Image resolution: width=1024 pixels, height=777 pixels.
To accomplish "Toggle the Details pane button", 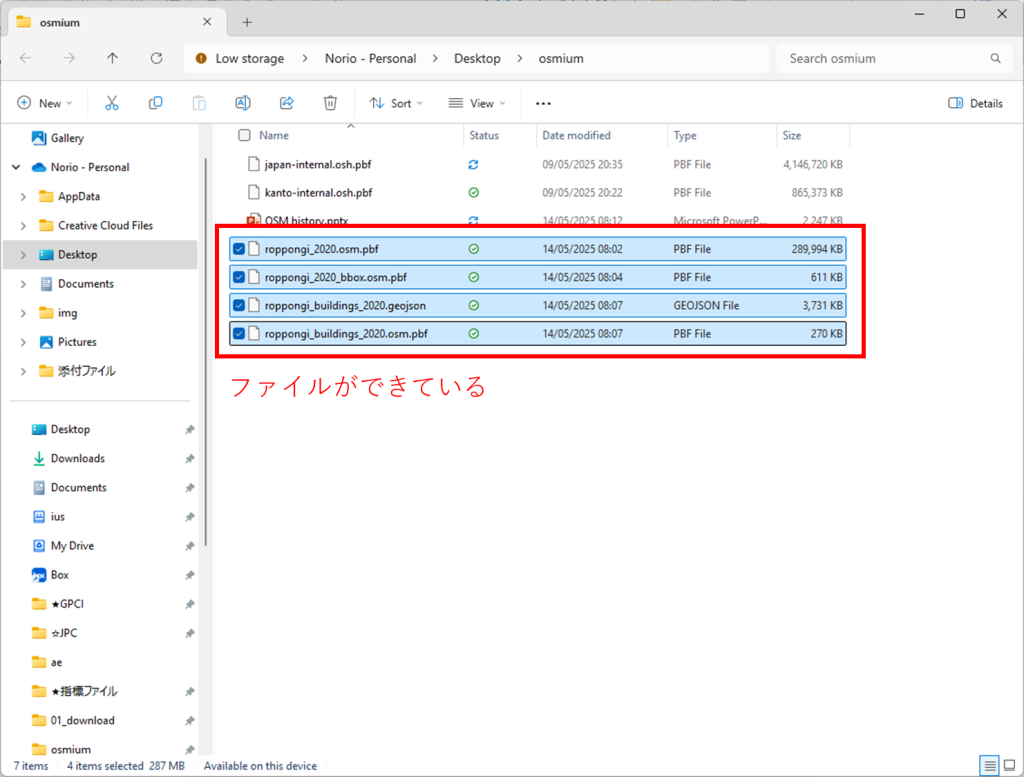I will tap(975, 103).
